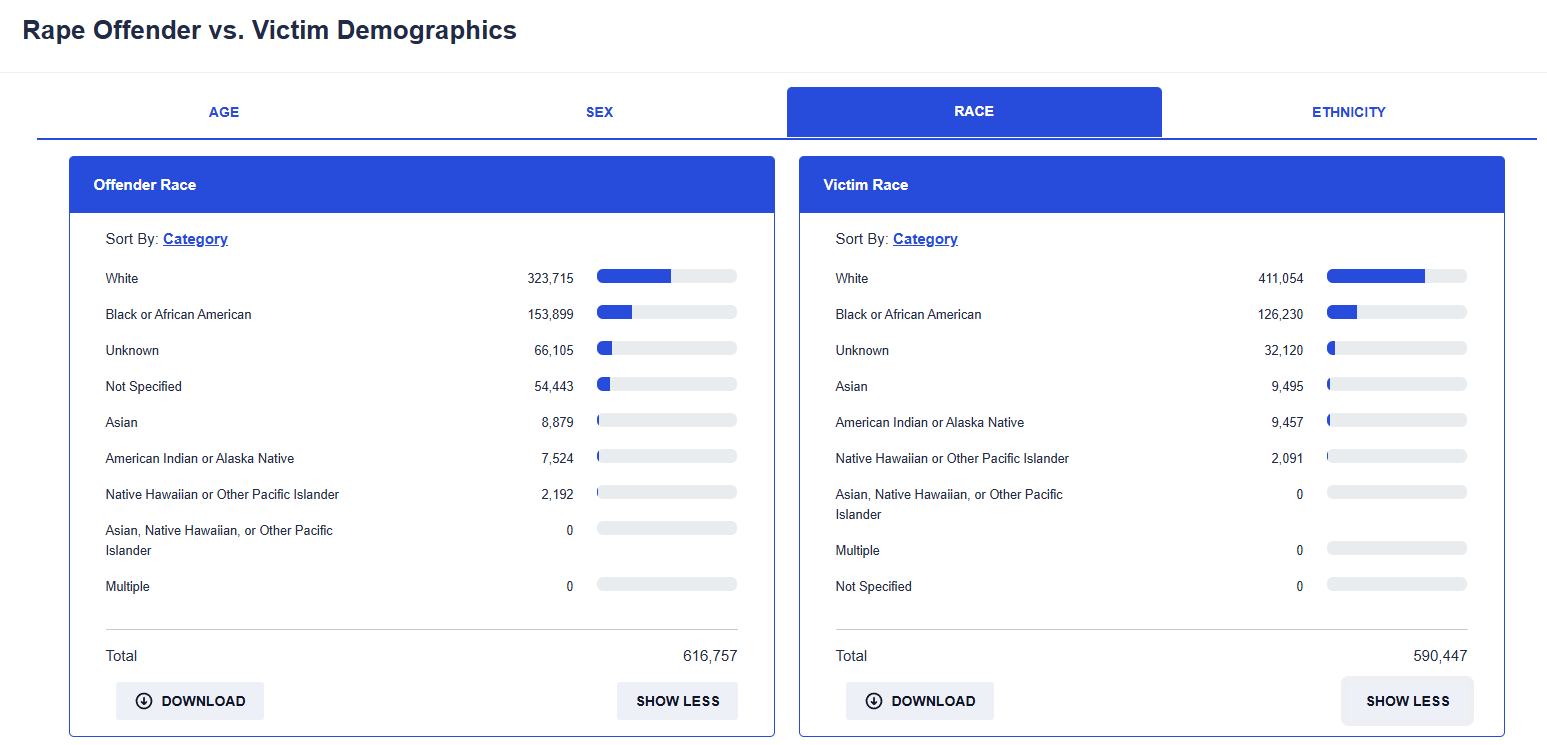Image resolution: width=1547 pixels, height=745 pixels.
Task: Click the American Indian offender bar
Action: 667,456
